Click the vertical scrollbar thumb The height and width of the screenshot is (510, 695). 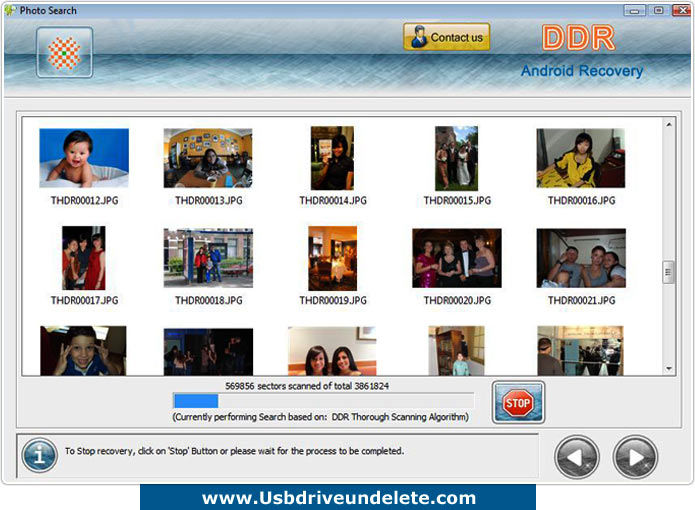668,272
